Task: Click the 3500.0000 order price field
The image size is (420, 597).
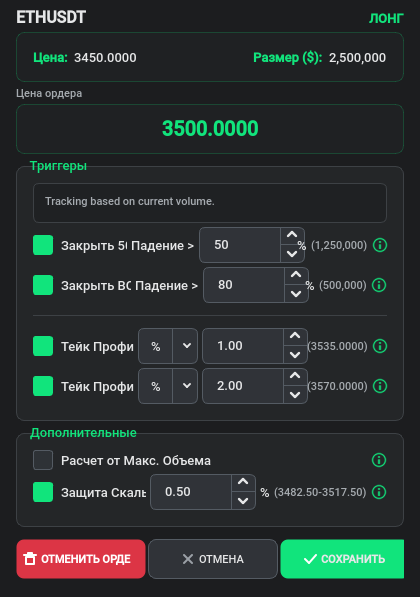Action: tap(210, 129)
